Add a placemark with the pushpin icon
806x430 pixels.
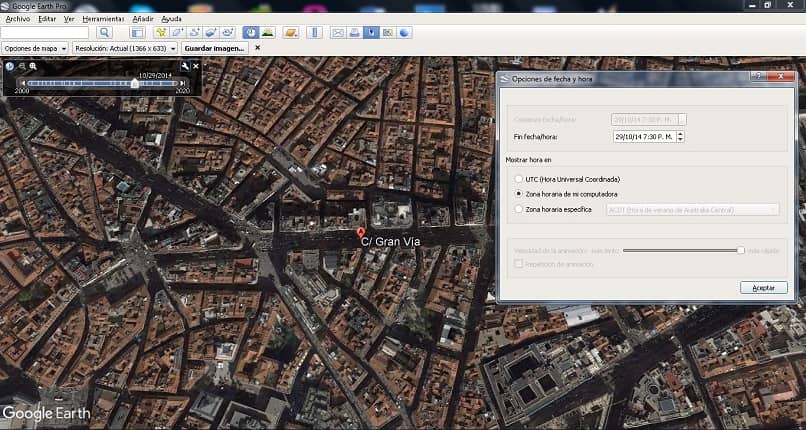click(161, 33)
